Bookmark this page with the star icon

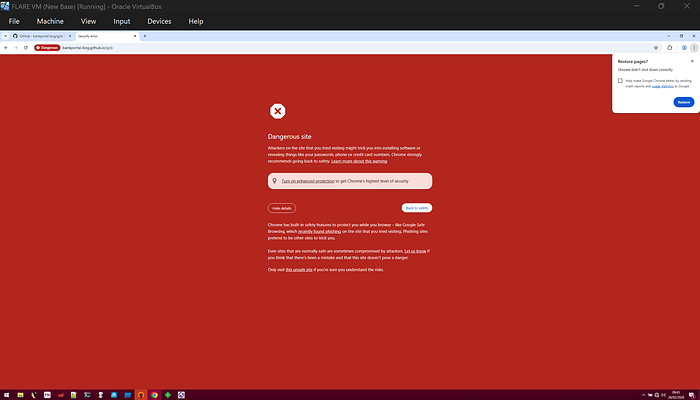tap(656, 48)
